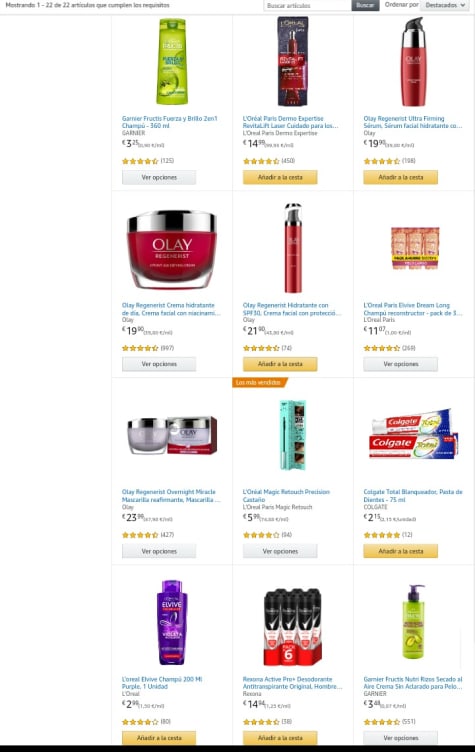
Task: Open the Colgate Total toothpaste image
Action: click(x=414, y=435)
